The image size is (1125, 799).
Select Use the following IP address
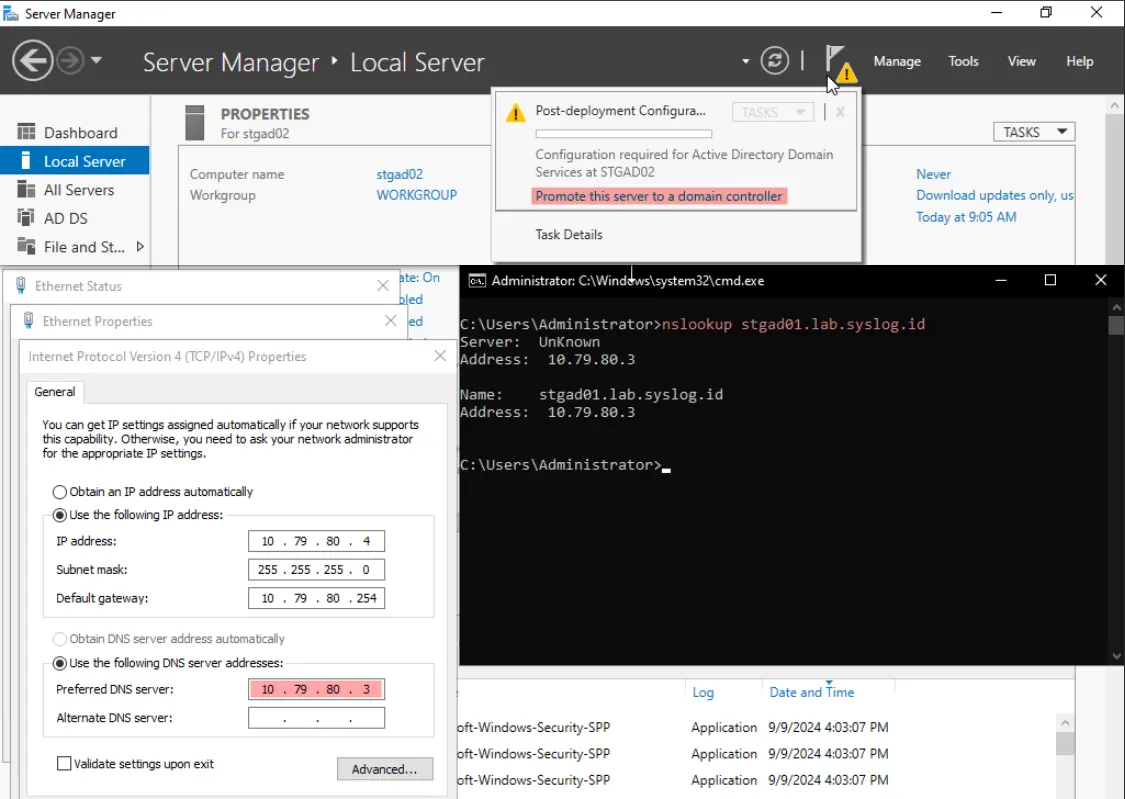60,515
